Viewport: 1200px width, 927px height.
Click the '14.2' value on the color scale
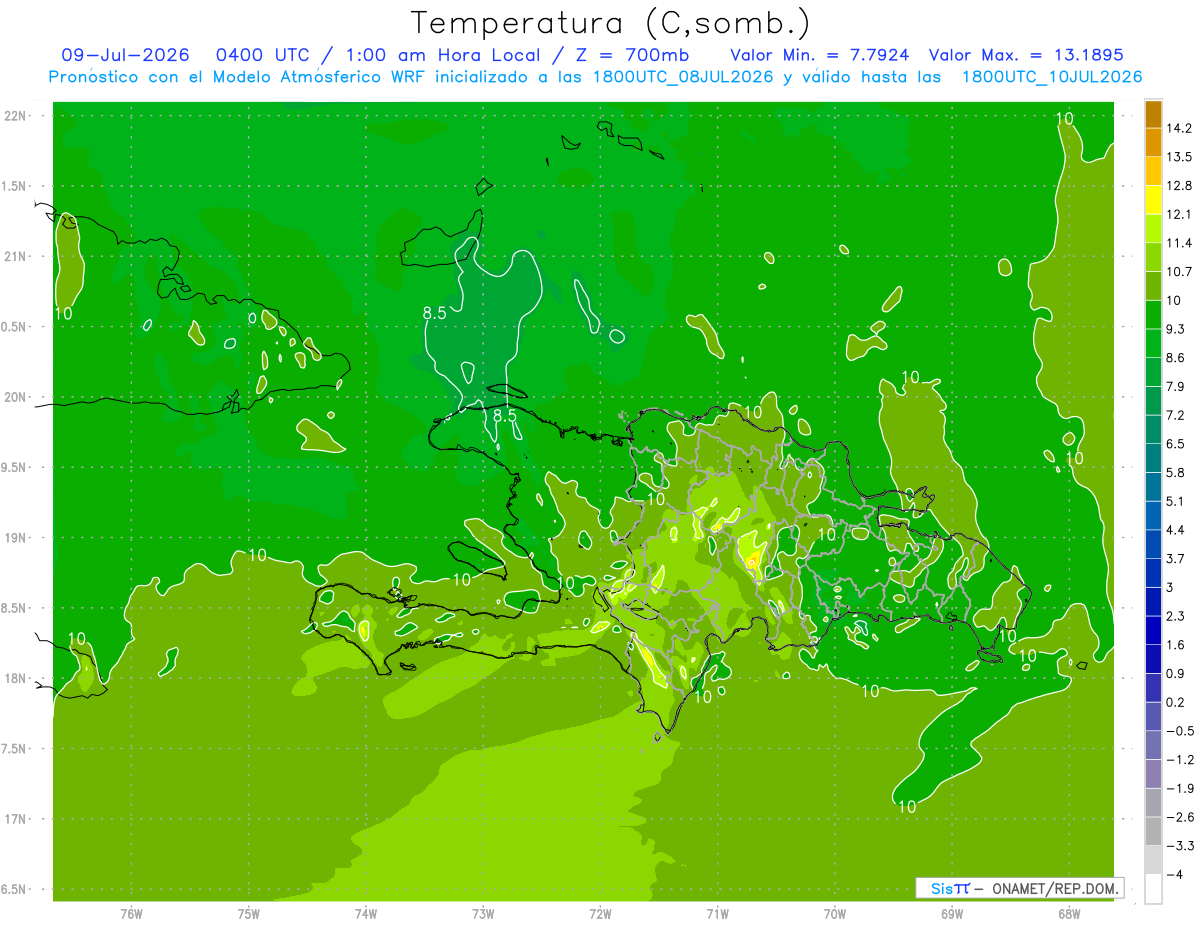[1179, 128]
